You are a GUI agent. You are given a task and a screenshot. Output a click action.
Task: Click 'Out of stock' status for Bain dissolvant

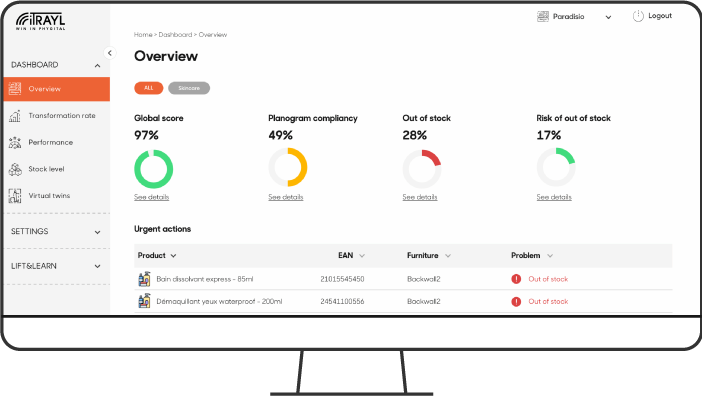tap(548, 279)
